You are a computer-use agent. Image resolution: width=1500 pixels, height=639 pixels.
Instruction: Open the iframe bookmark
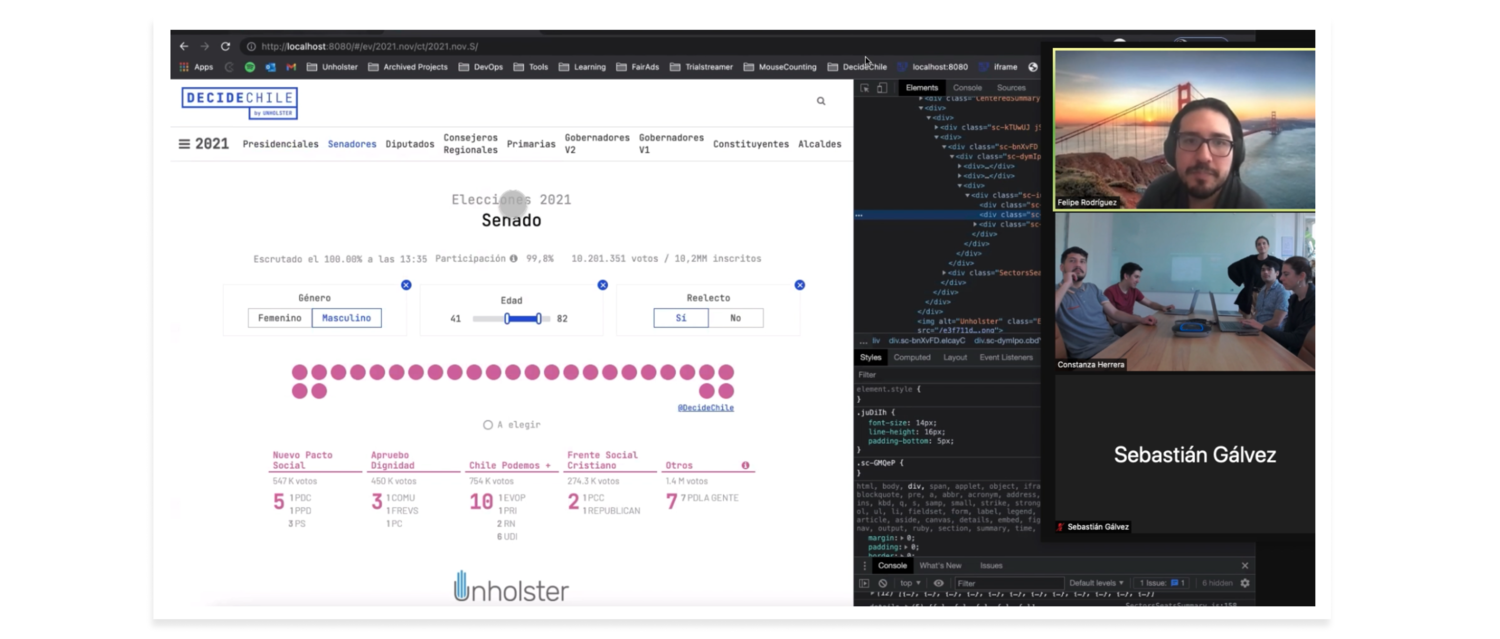coord(998,67)
